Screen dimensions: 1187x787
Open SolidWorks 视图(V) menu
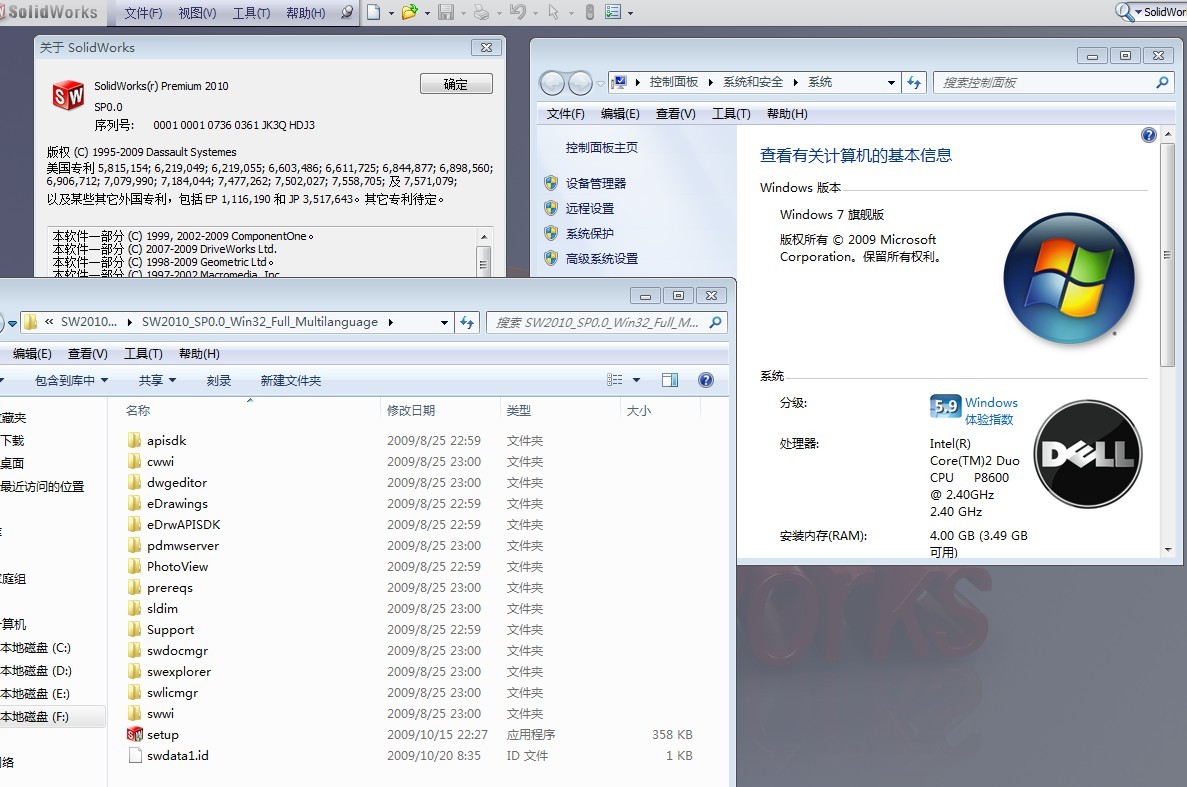pos(198,13)
